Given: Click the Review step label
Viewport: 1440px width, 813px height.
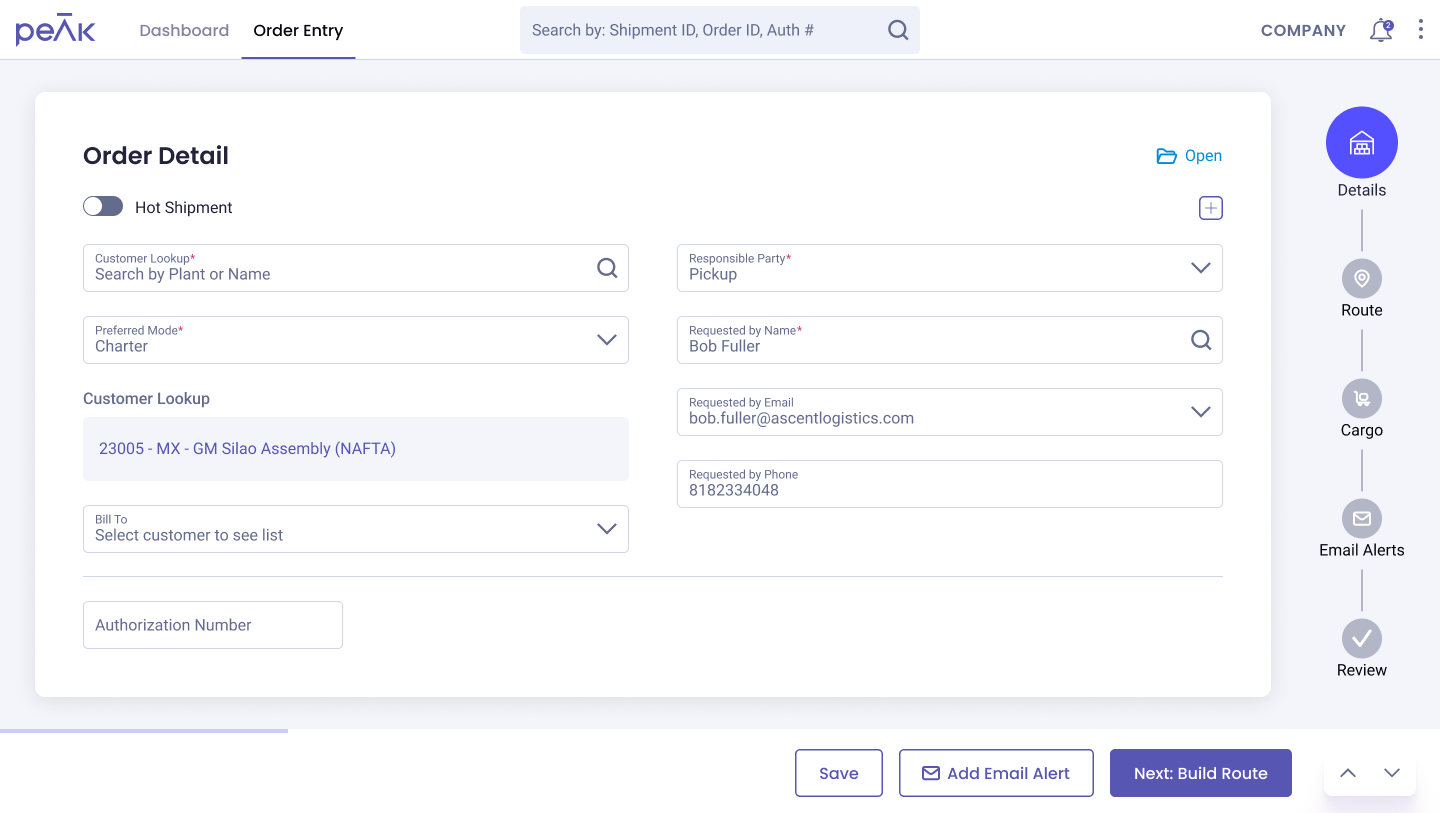Looking at the screenshot, I should (1362, 670).
